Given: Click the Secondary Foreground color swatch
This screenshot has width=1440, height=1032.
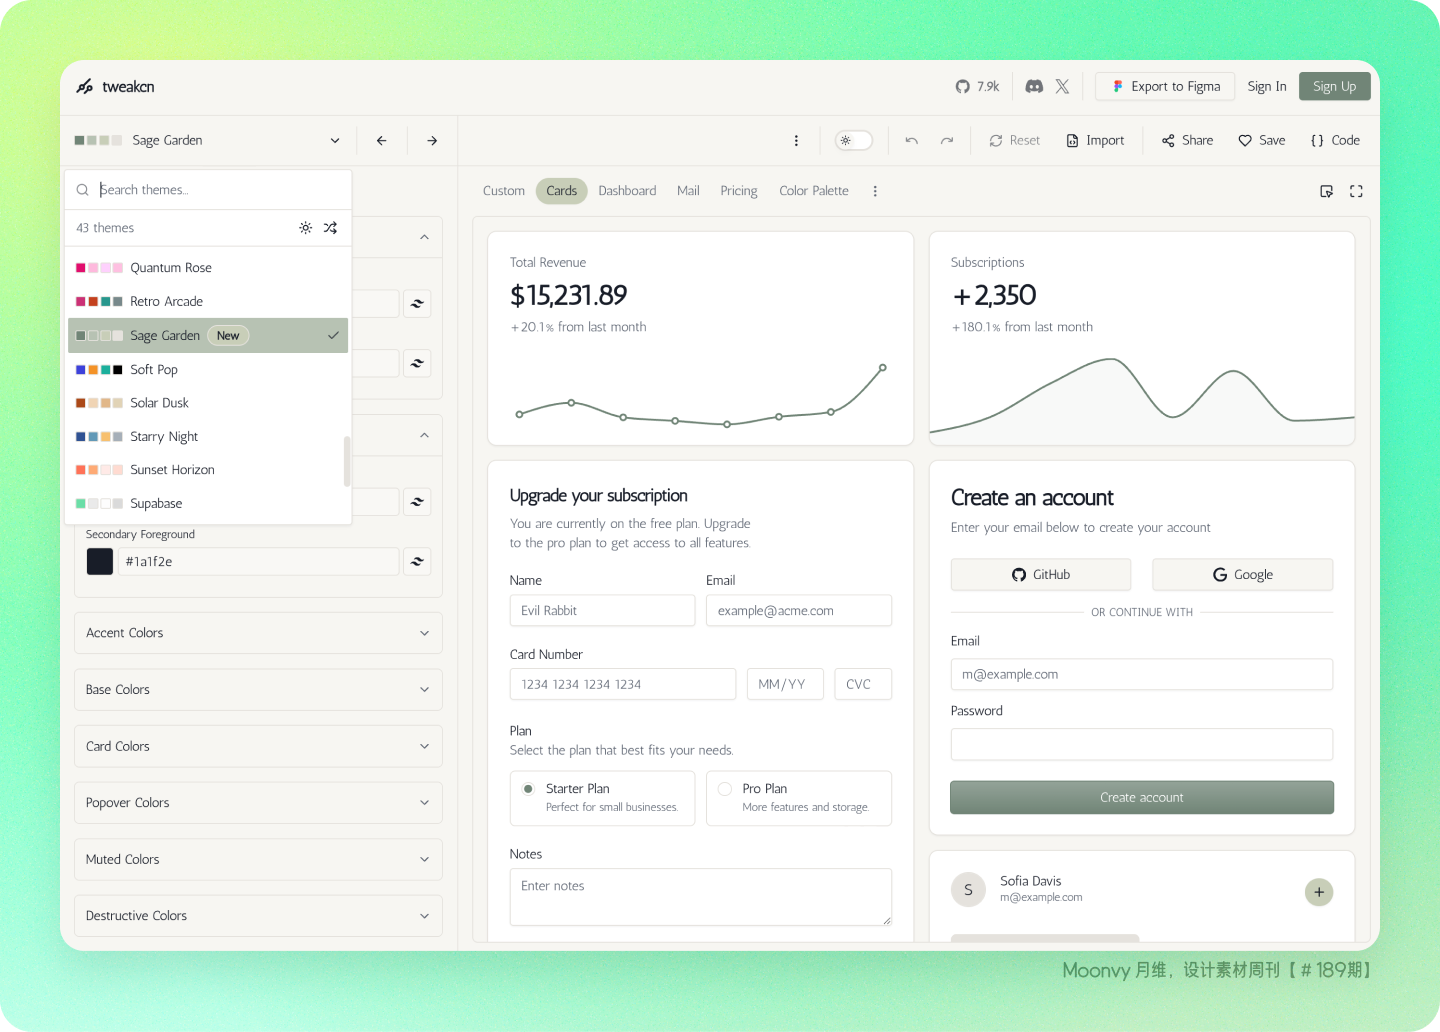Looking at the screenshot, I should point(100,562).
